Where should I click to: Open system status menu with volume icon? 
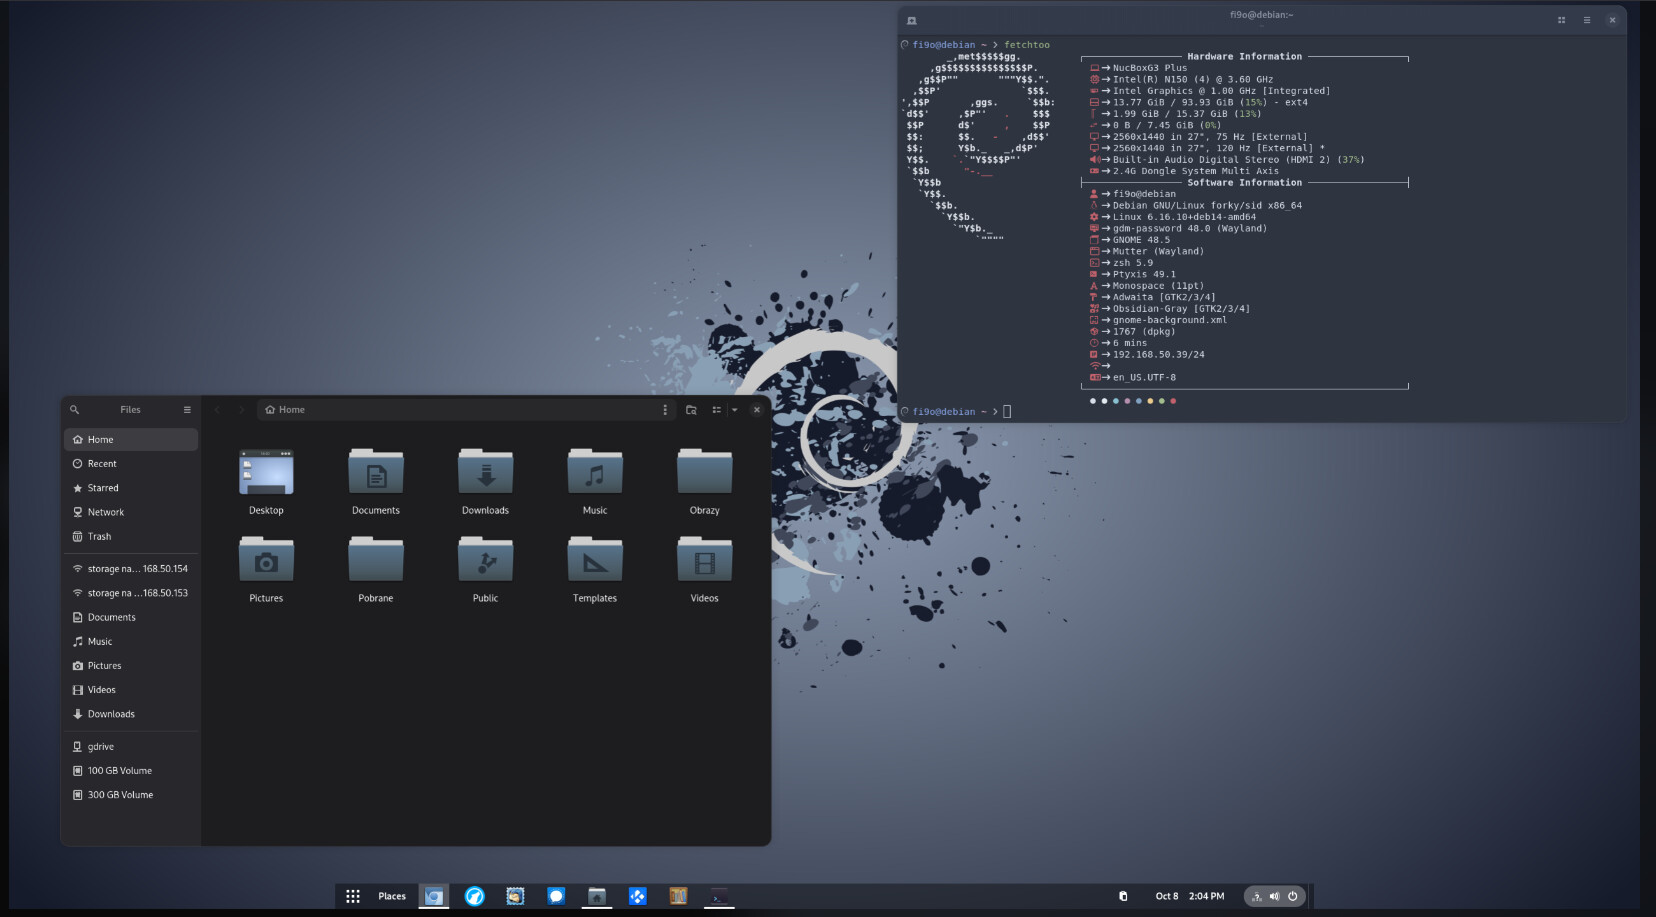pos(1274,896)
